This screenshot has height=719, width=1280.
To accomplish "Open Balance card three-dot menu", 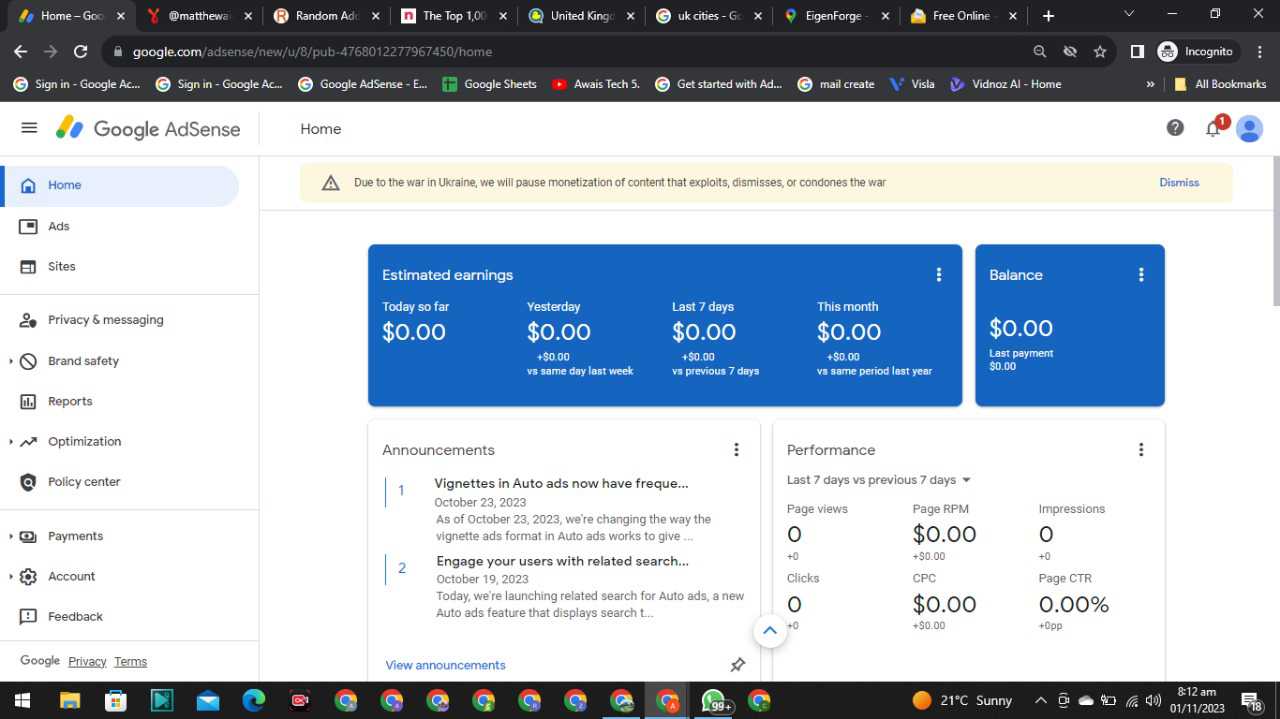I will [x=1141, y=275].
